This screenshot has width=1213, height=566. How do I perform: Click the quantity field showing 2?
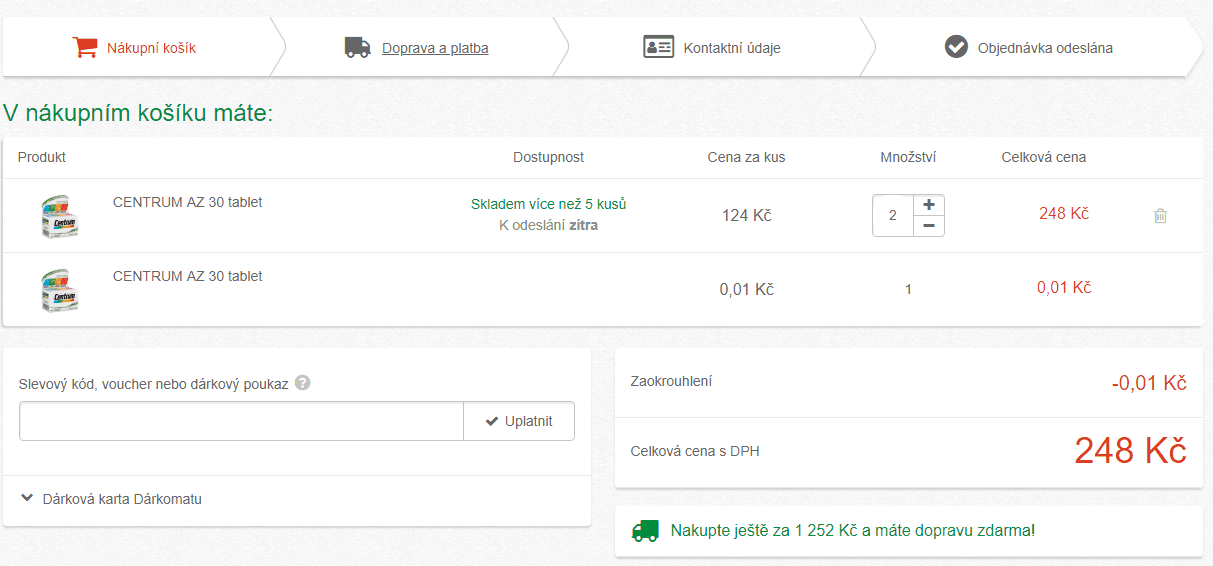point(892,215)
